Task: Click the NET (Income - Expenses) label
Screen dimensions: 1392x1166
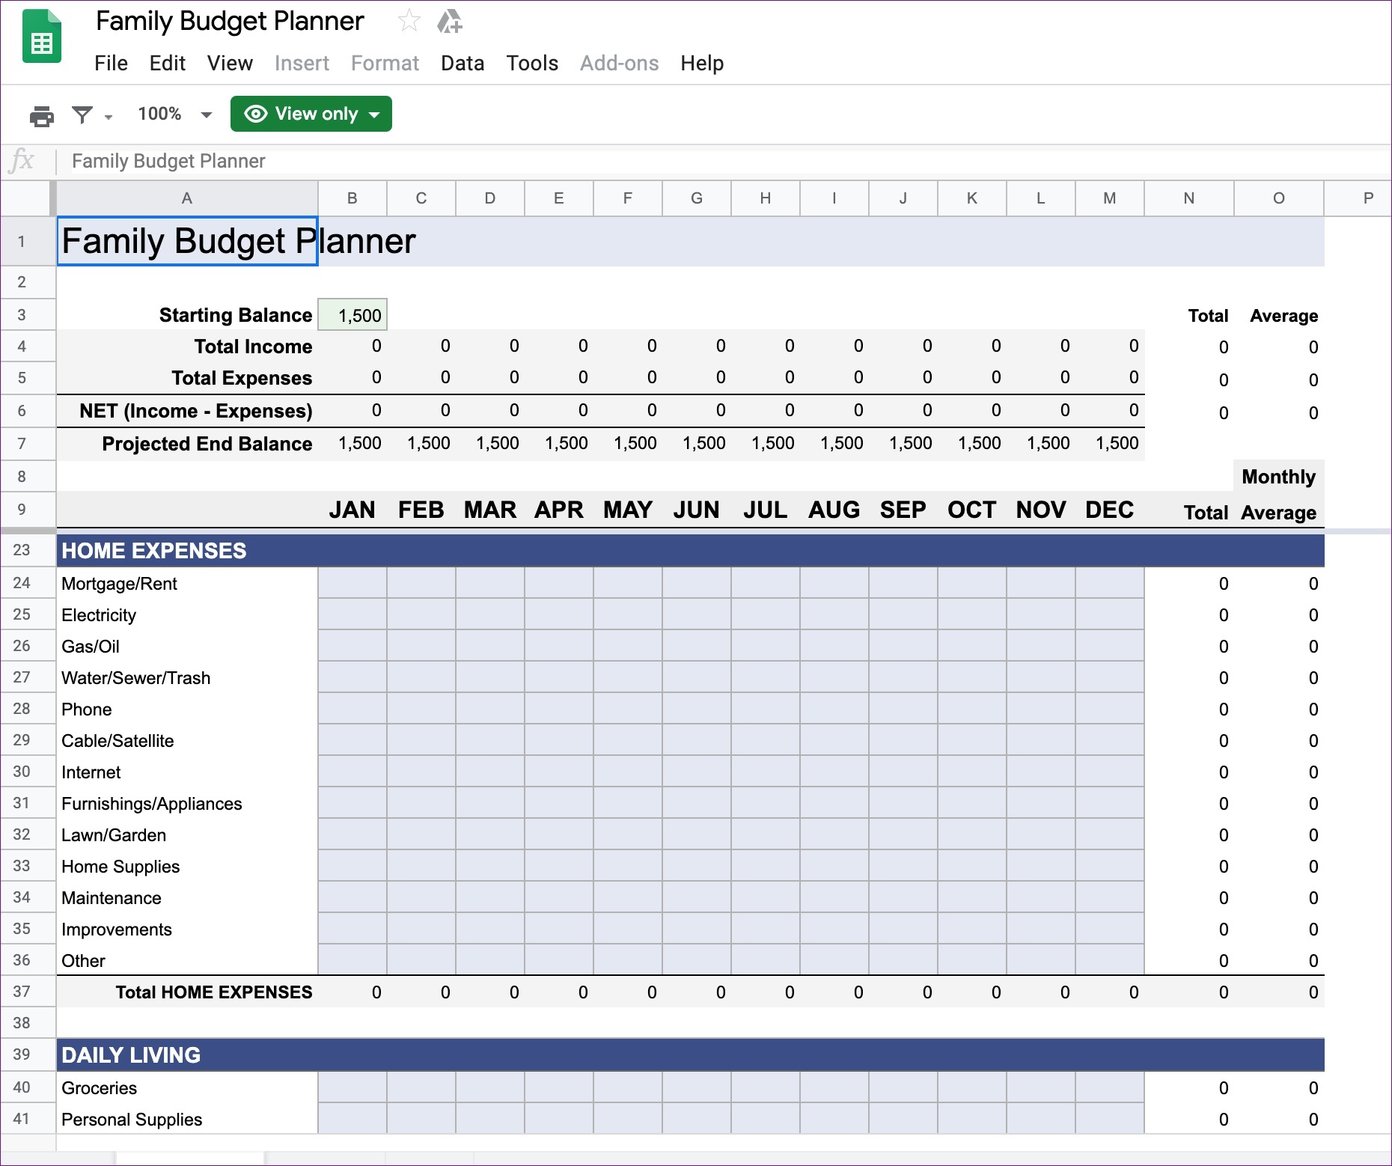Action: (x=196, y=411)
